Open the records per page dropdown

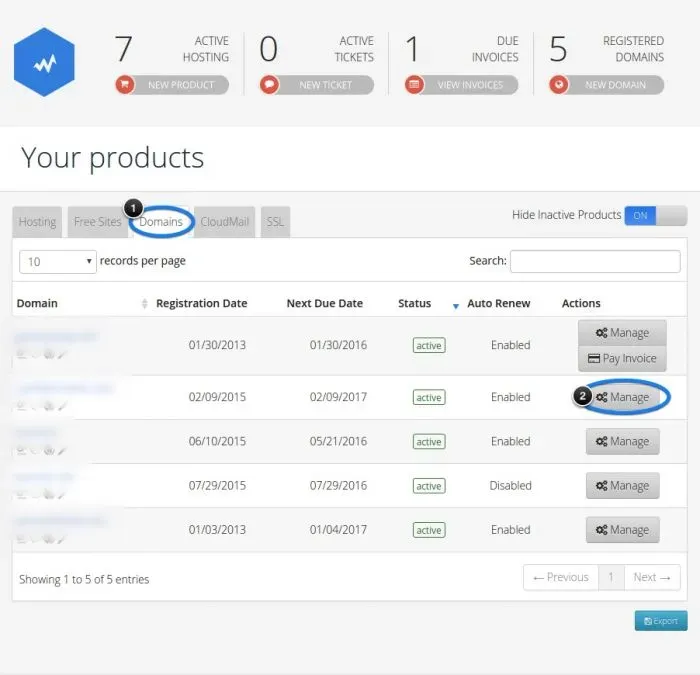click(x=58, y=262)
